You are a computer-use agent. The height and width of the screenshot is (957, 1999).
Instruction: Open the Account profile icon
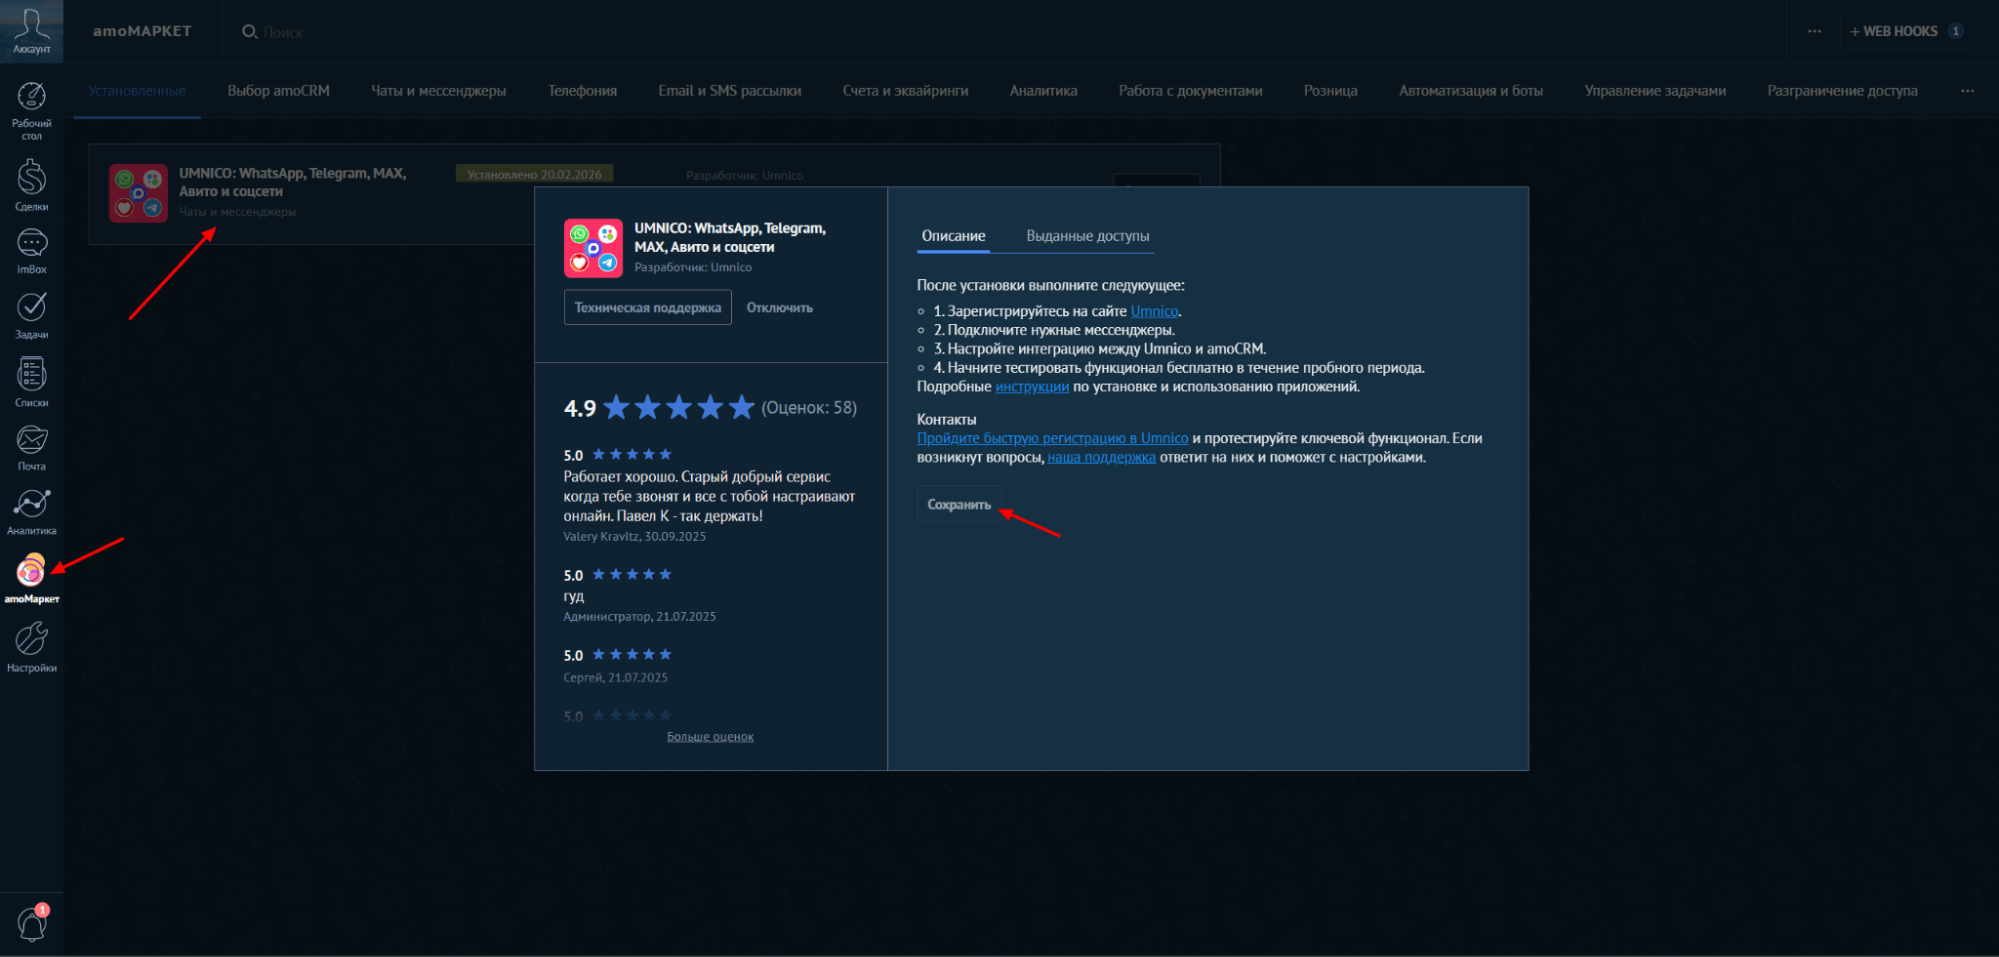pyautogui.click(x=31, y=30)
